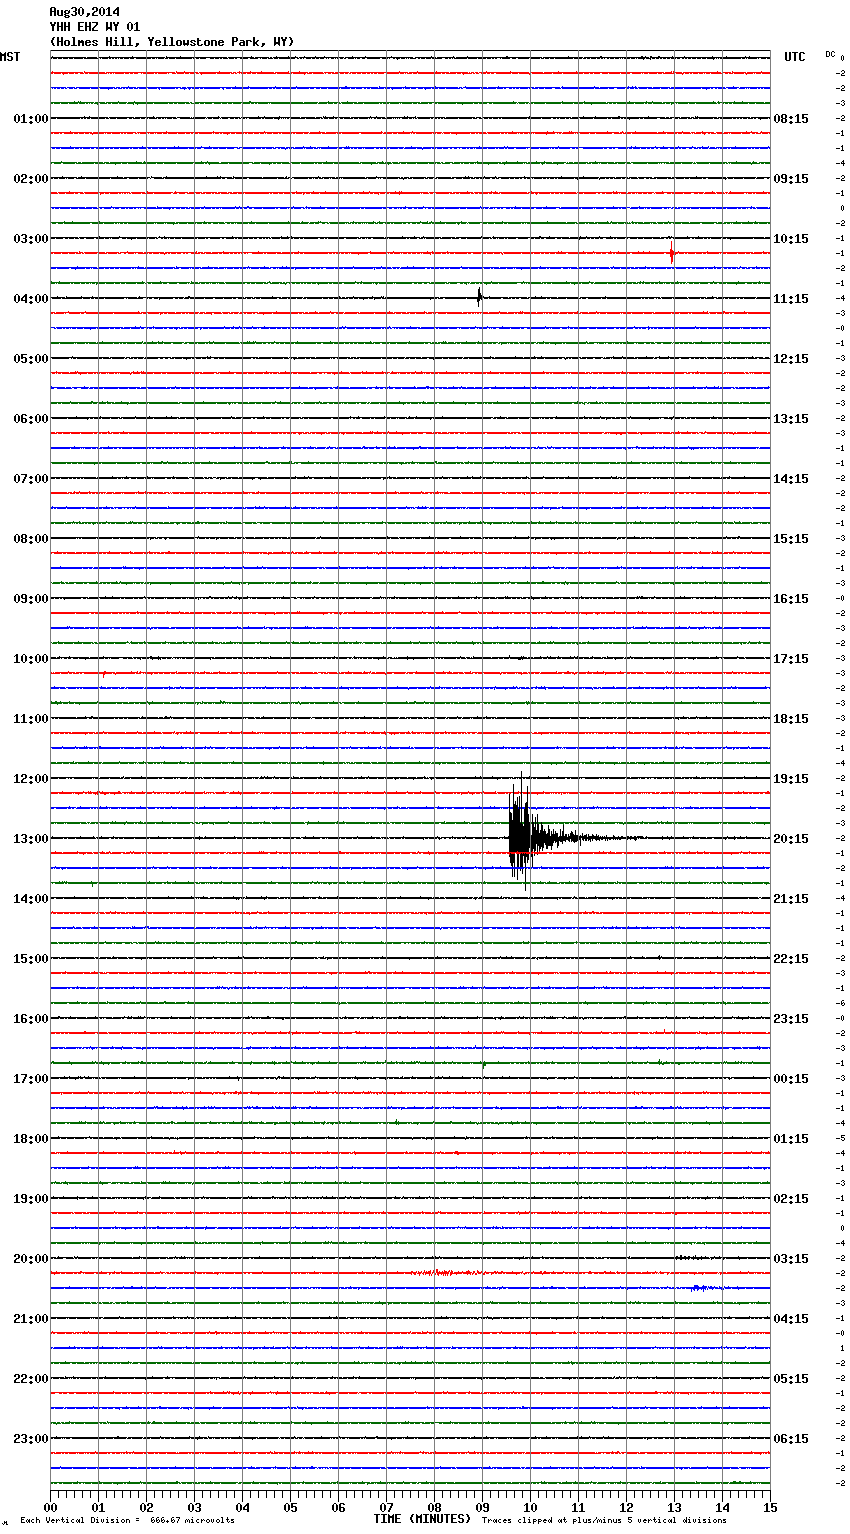Click the 20:15 UTC time label
This screenshot has width=850, height=1534.
click(x=791, y=839)
